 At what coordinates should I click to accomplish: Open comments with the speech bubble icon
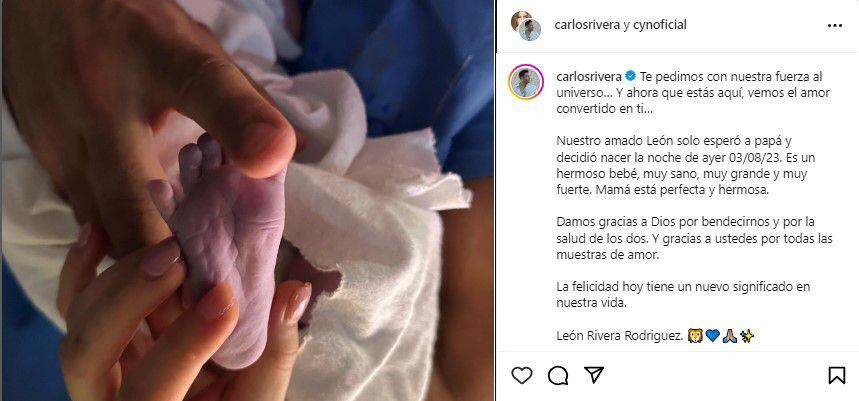(x=558, y=375)
